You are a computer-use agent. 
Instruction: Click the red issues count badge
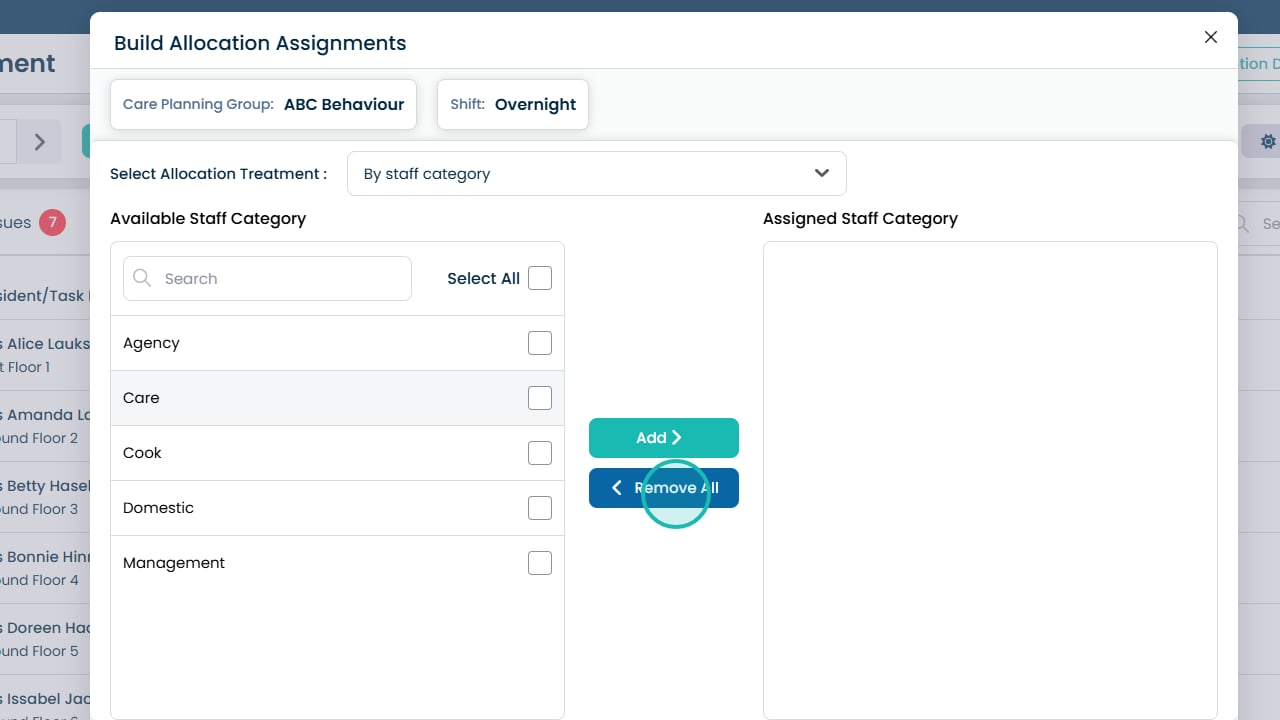pyautogui.click(x=52, y=222)
